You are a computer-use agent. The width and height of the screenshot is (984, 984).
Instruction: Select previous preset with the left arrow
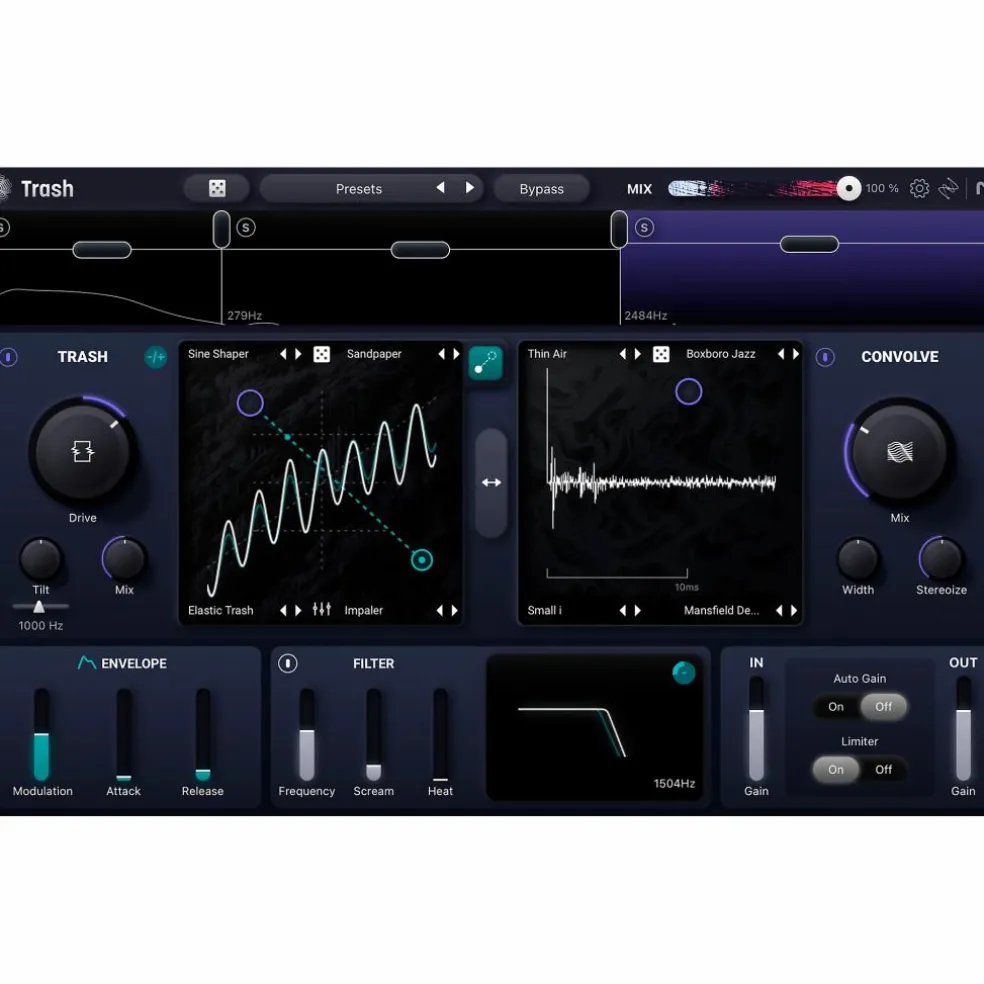[441, 188]
